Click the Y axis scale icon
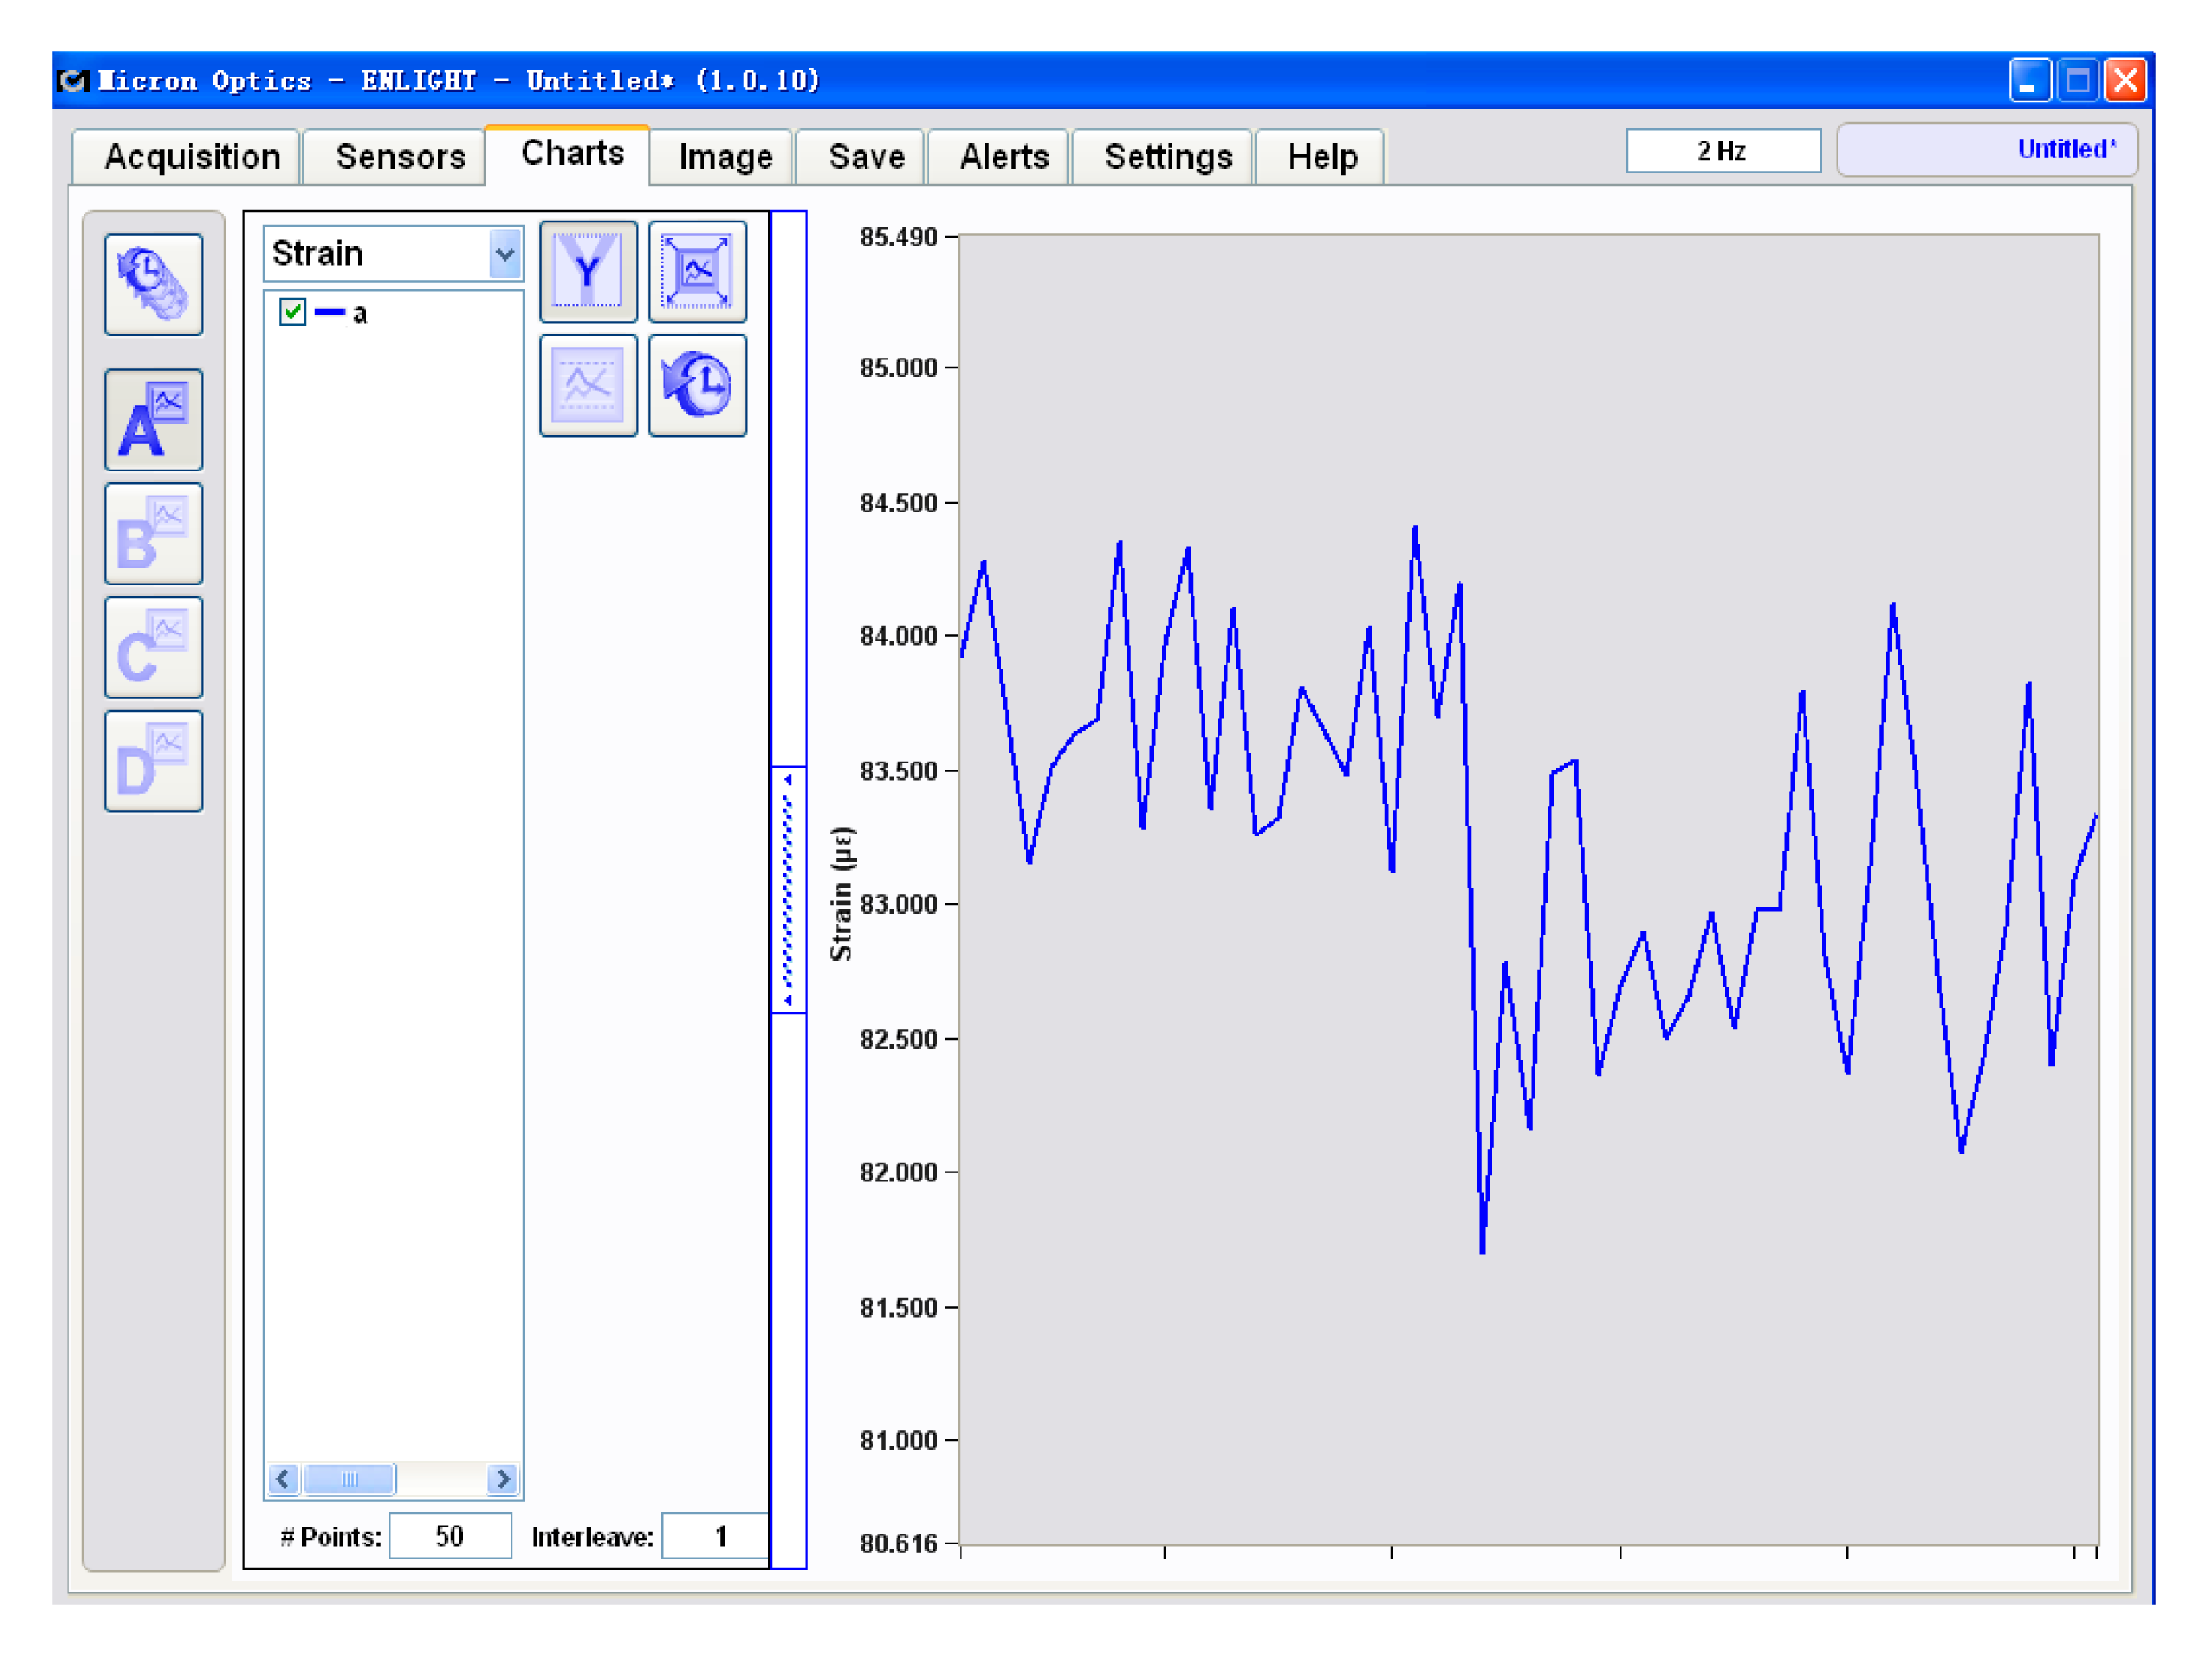 (588, 271)
